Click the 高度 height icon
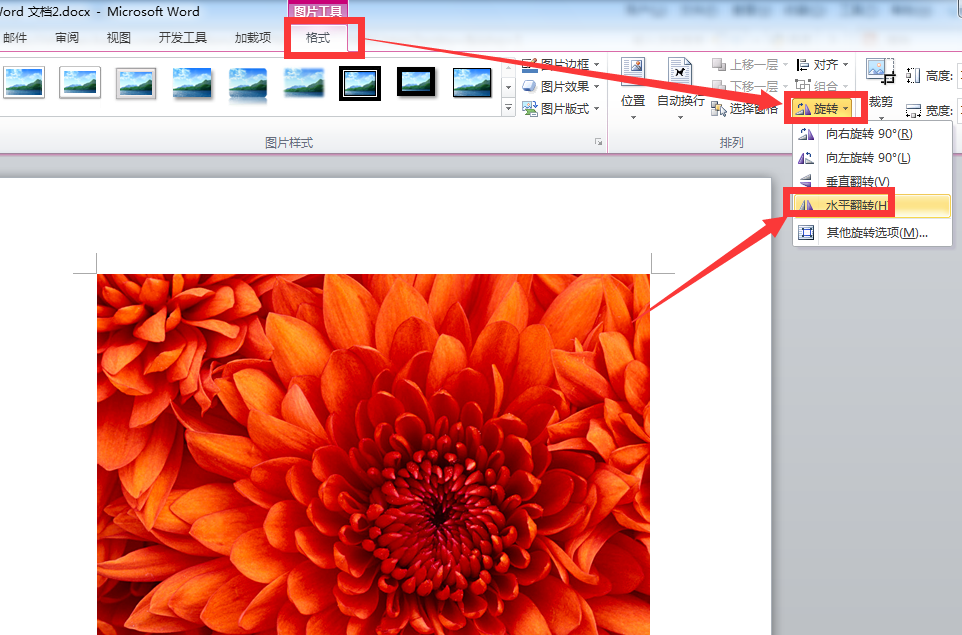Screen dimensions: 962x635 coord(913,75)
